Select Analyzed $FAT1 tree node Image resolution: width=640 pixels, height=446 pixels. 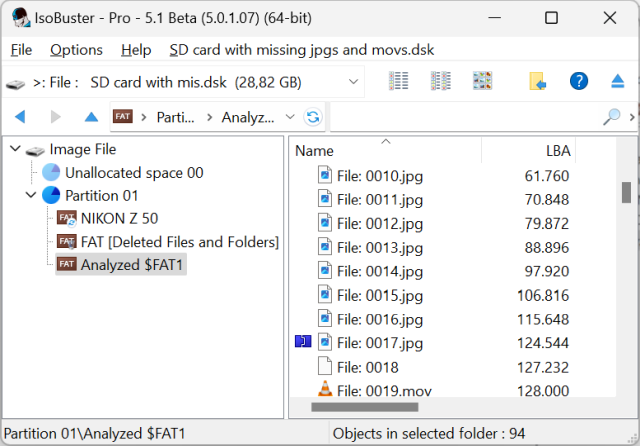coord(131,265)
